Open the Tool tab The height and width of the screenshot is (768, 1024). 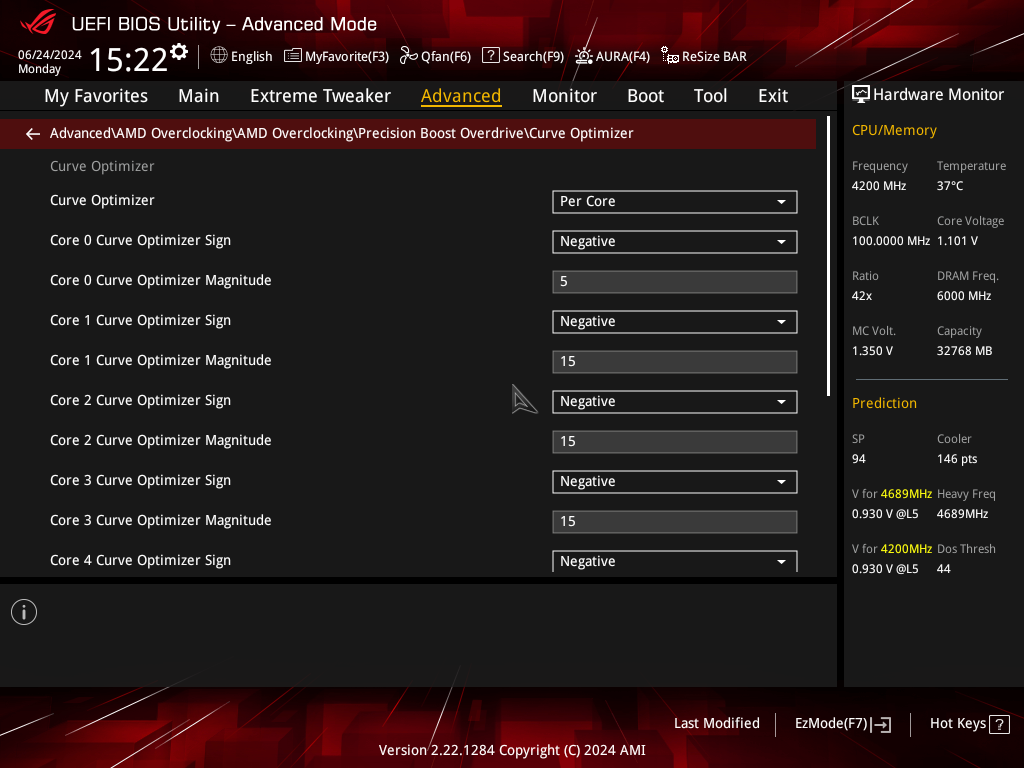coord(710,96)
